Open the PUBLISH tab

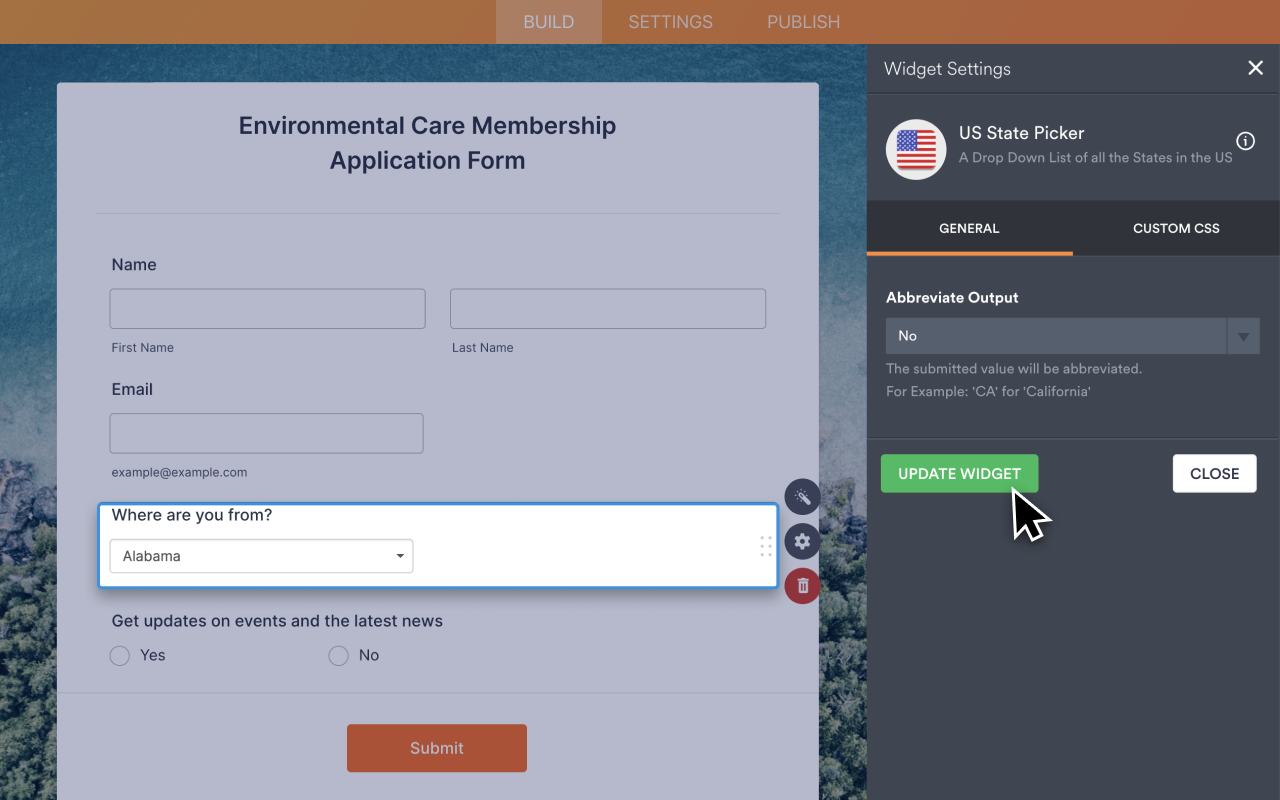(803, 21)
